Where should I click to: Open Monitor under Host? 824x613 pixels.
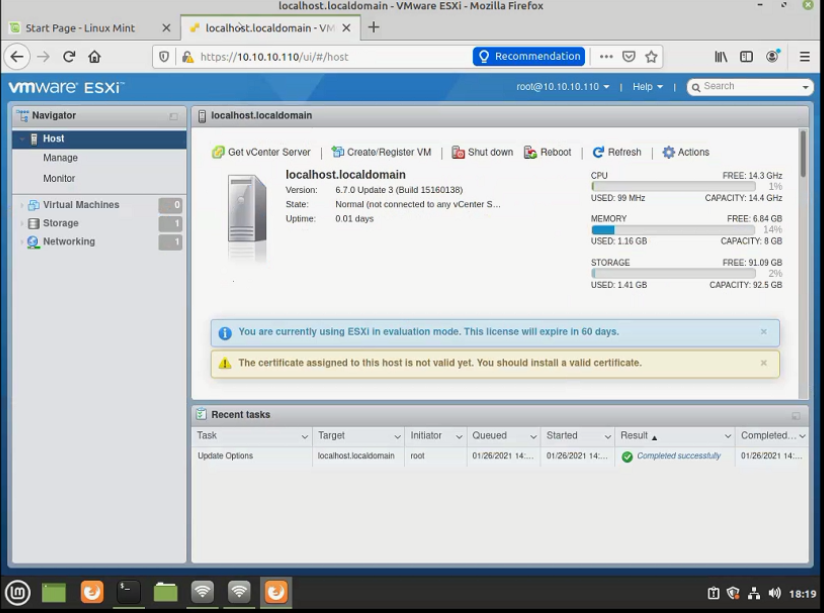59,178
